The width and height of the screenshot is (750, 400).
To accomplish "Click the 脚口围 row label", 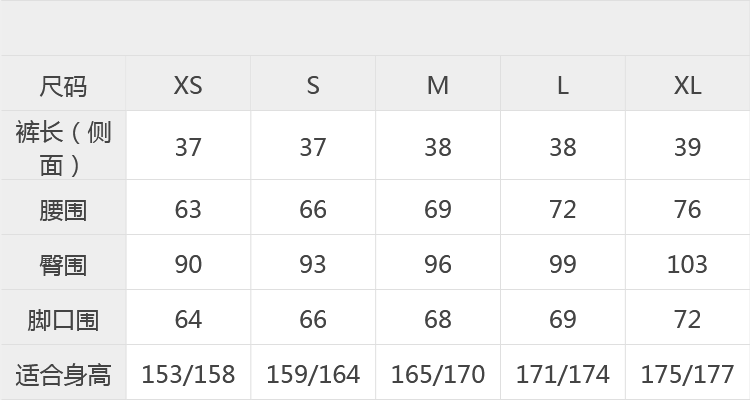I will (63, 317).
